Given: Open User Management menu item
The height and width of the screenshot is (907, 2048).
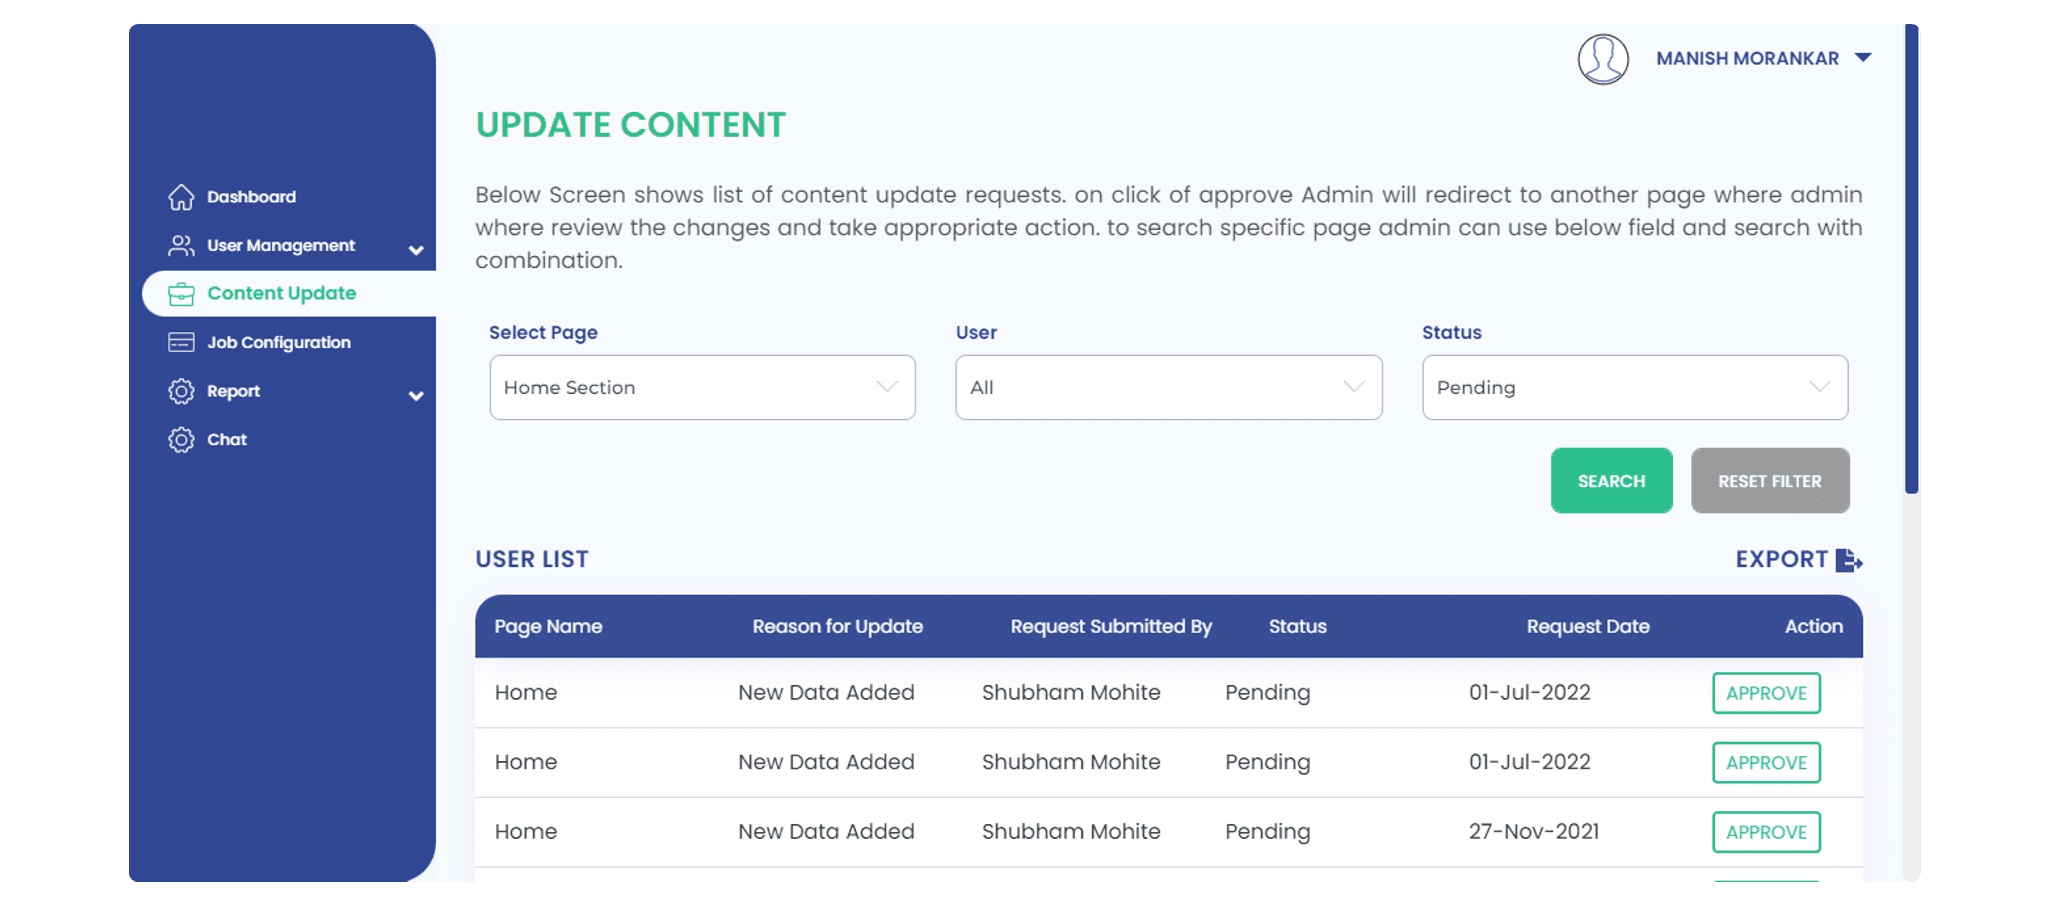Looking at the screenshot, I should click(281, 245).
